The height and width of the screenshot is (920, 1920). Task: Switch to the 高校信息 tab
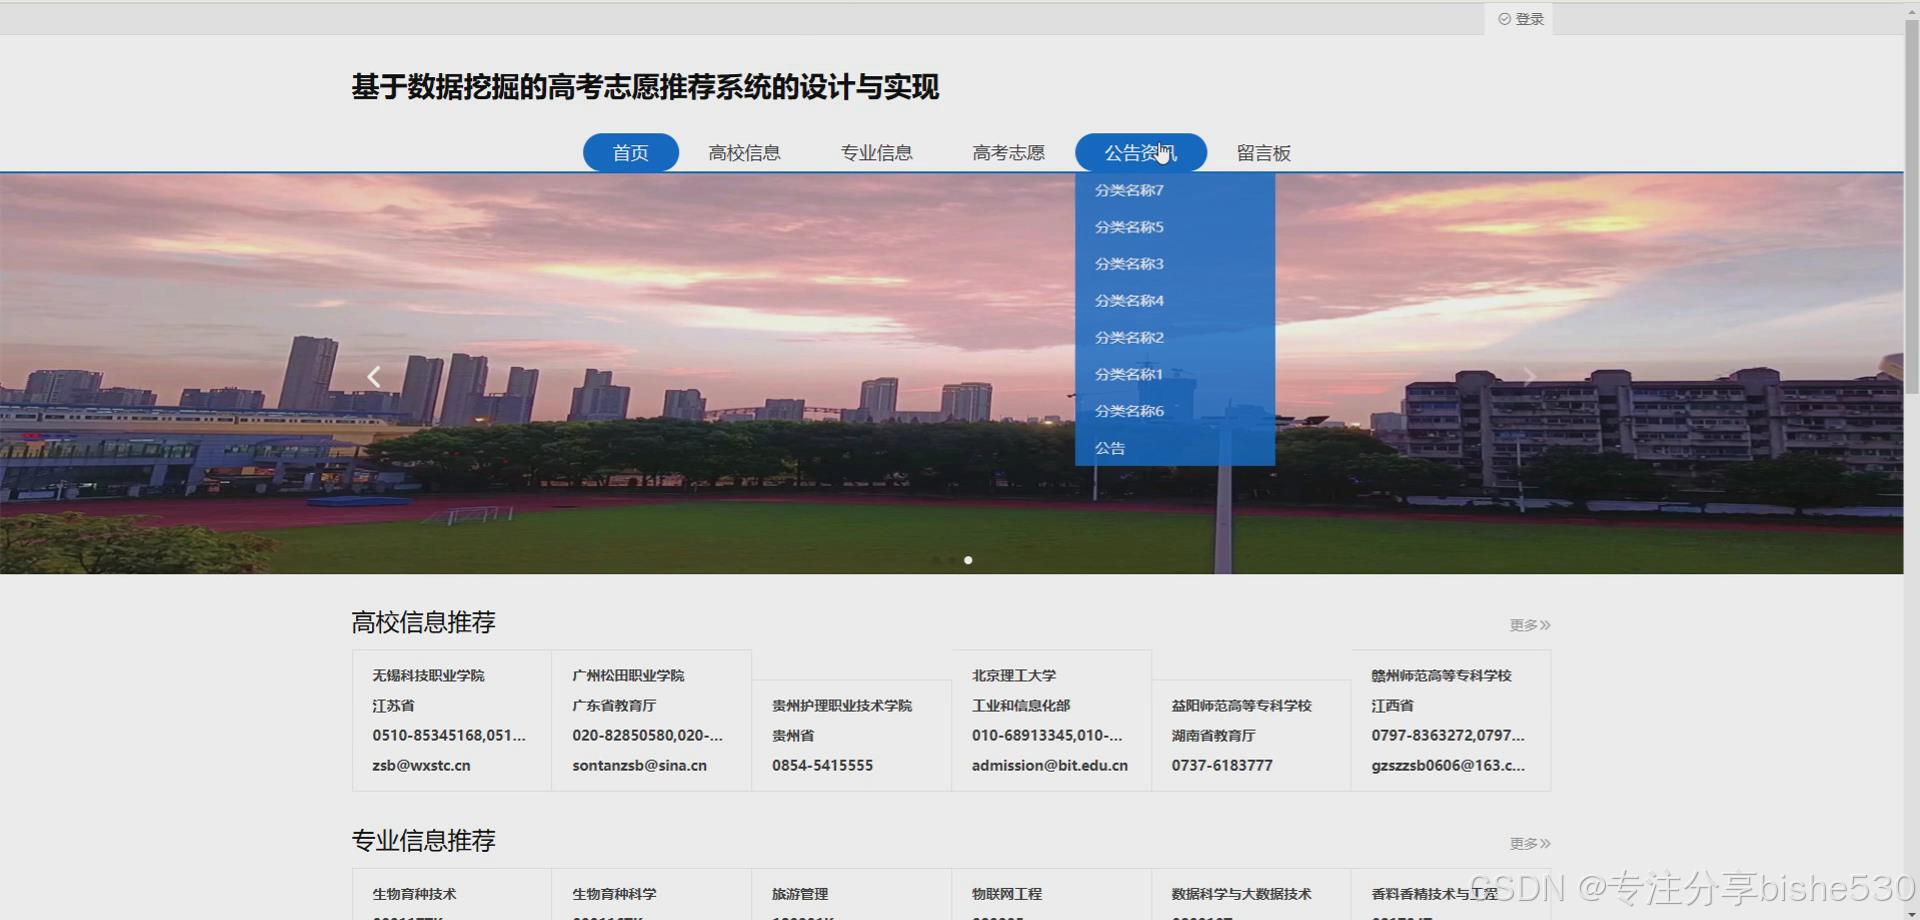(744, 152)
